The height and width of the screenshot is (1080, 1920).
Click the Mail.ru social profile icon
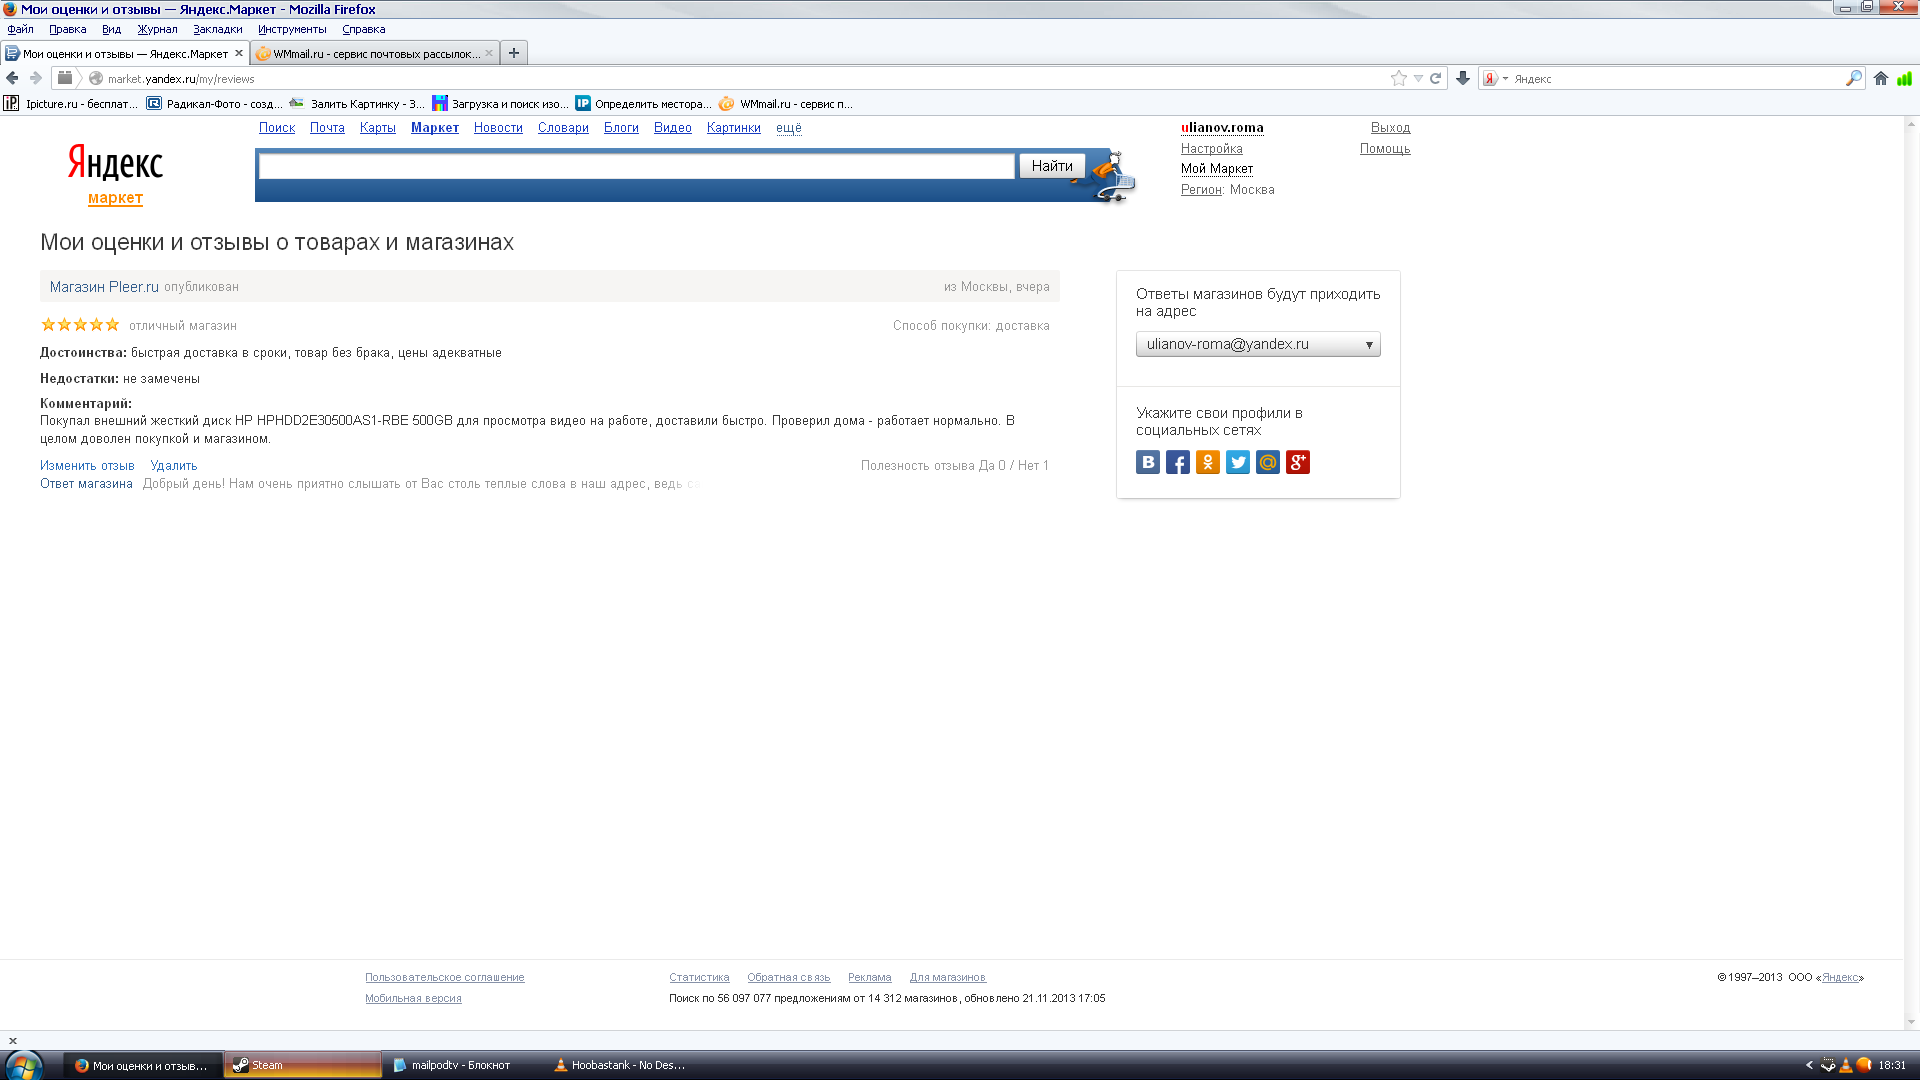click(1268, 462)
